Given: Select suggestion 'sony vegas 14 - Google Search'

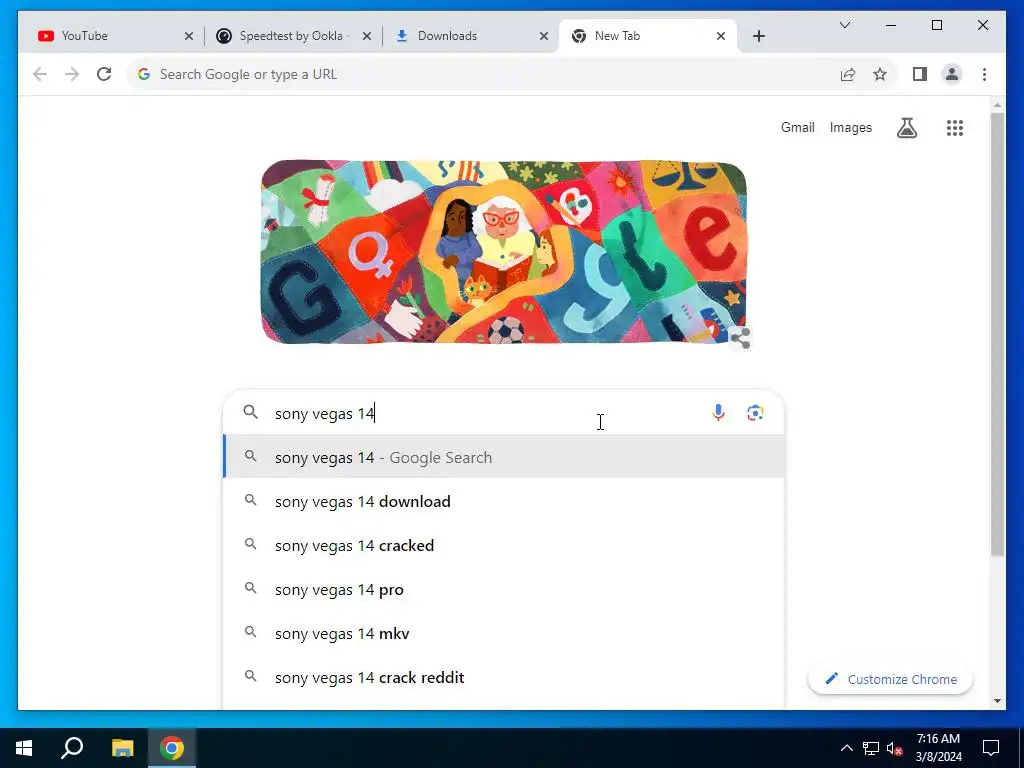Looking at the screenshot, I should click(504, 457).
